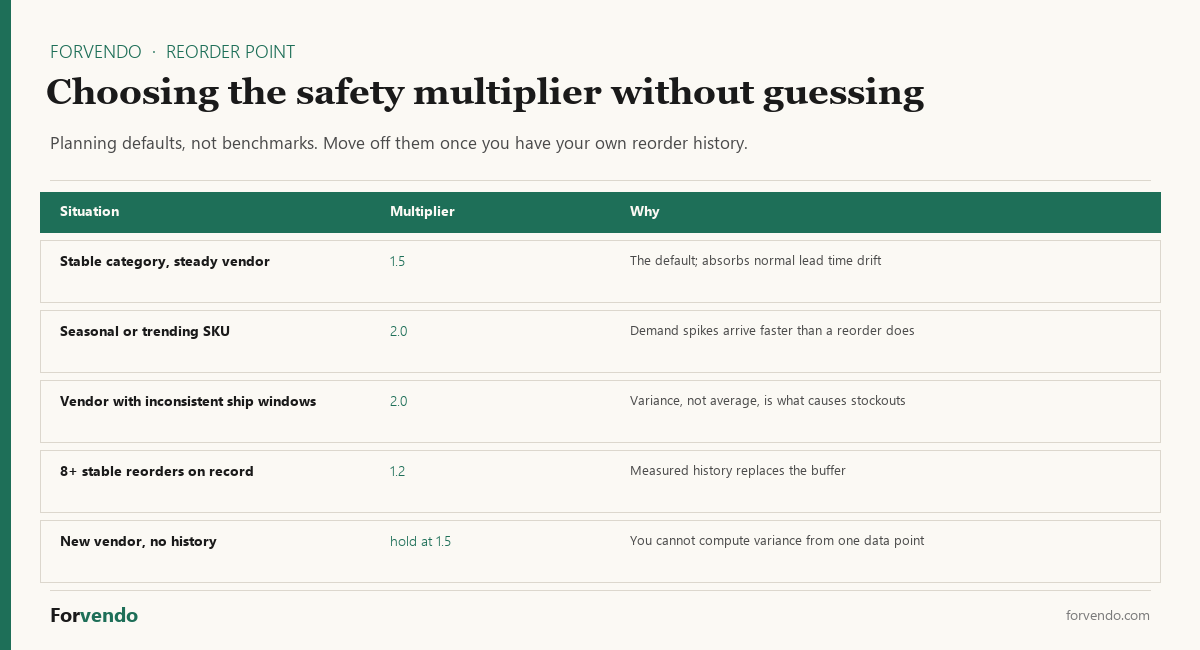Click the 'Planning defaults, not benchmarks' subtitle
This screenshot has height=650, width=1200.
coord(399,143)
